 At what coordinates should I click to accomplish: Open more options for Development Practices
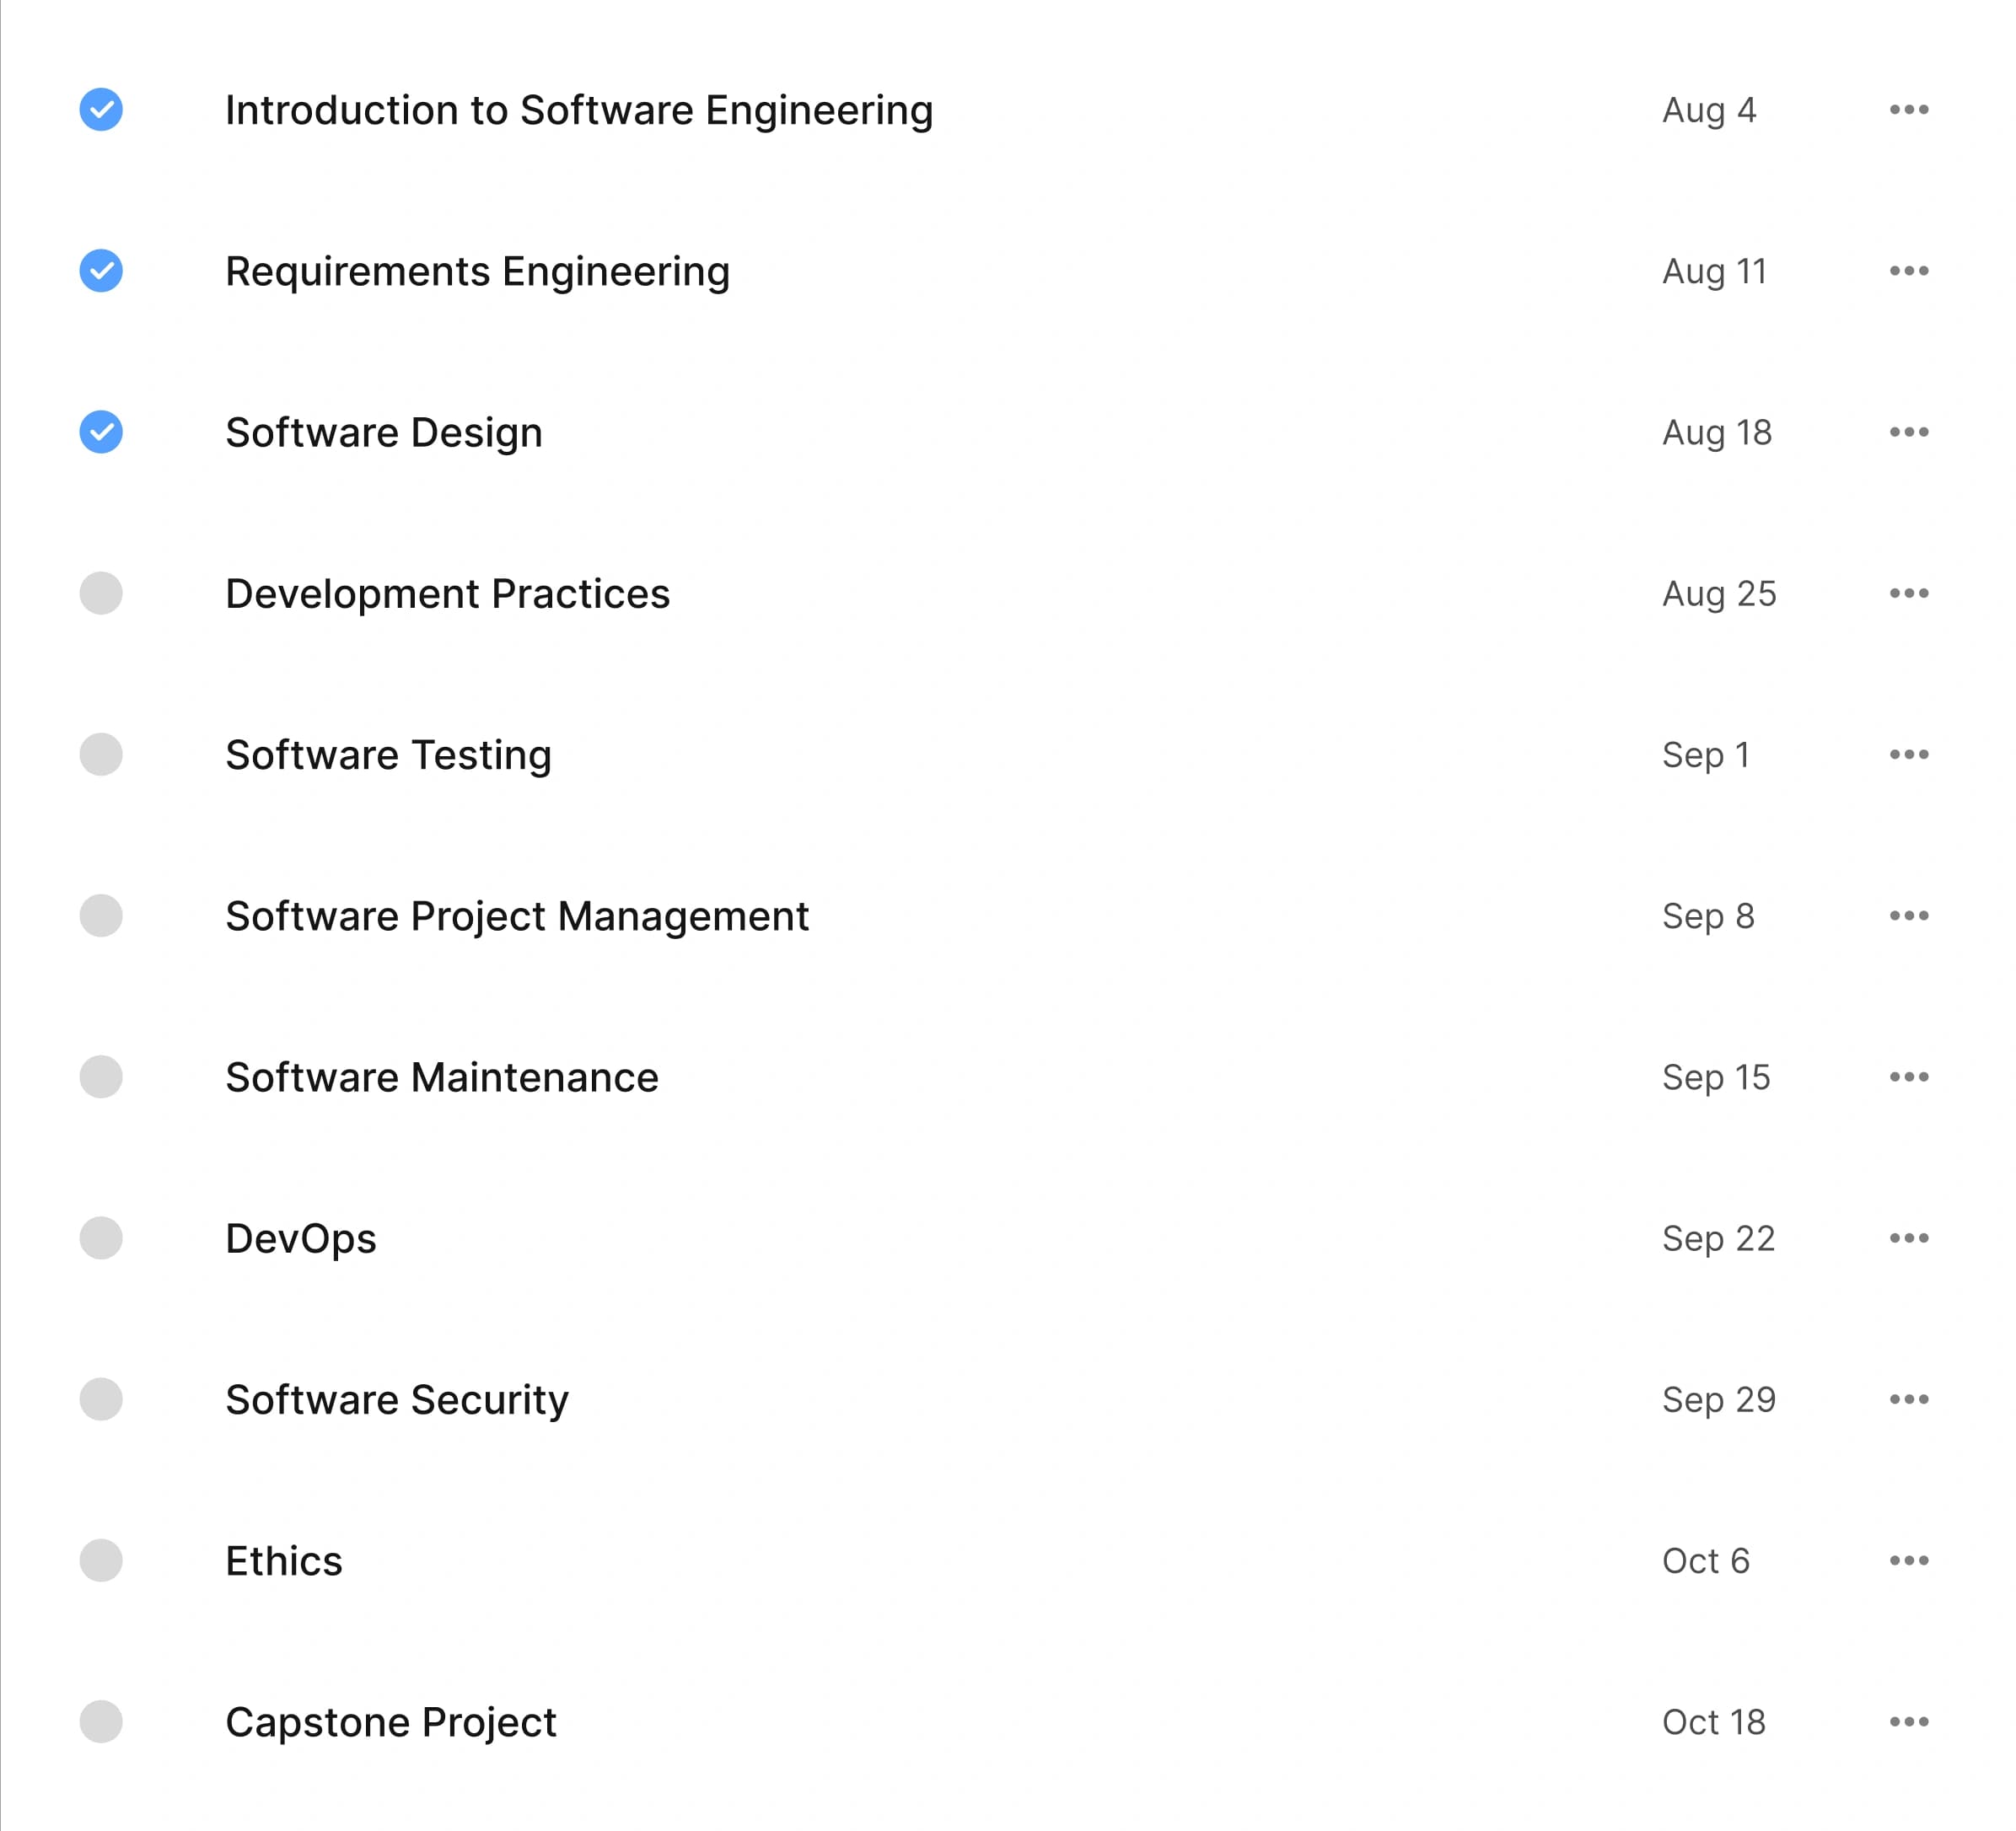pyautogui.click(x=1908, y=593)
